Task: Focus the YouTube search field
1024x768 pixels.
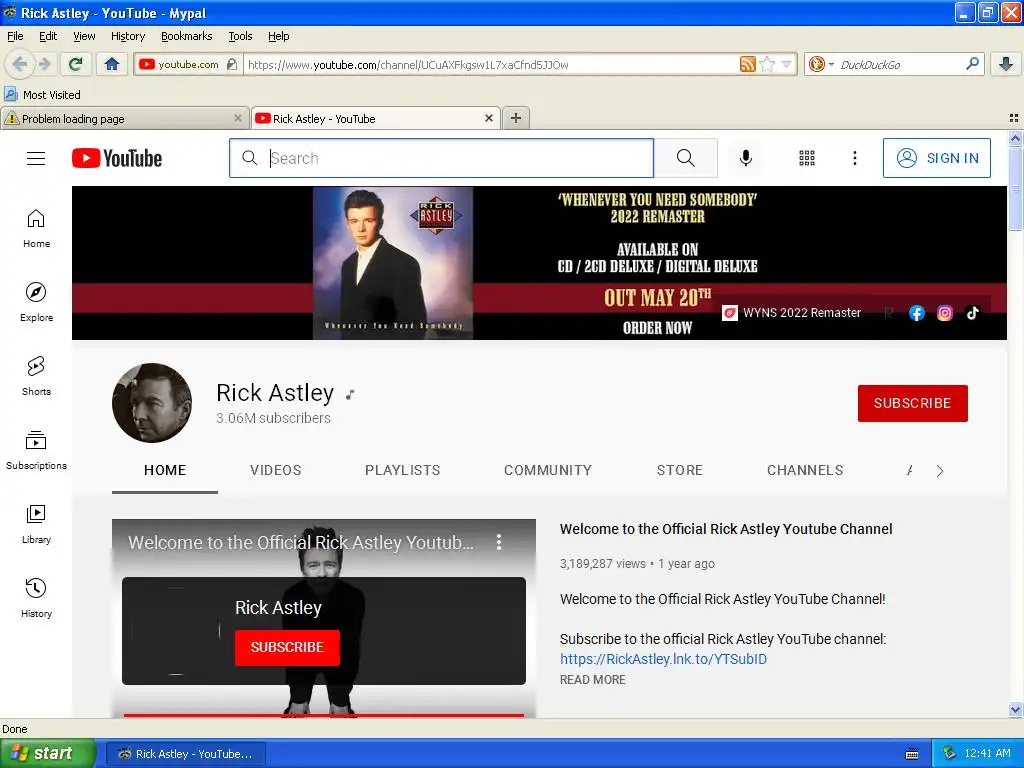Action: point(441,158)
